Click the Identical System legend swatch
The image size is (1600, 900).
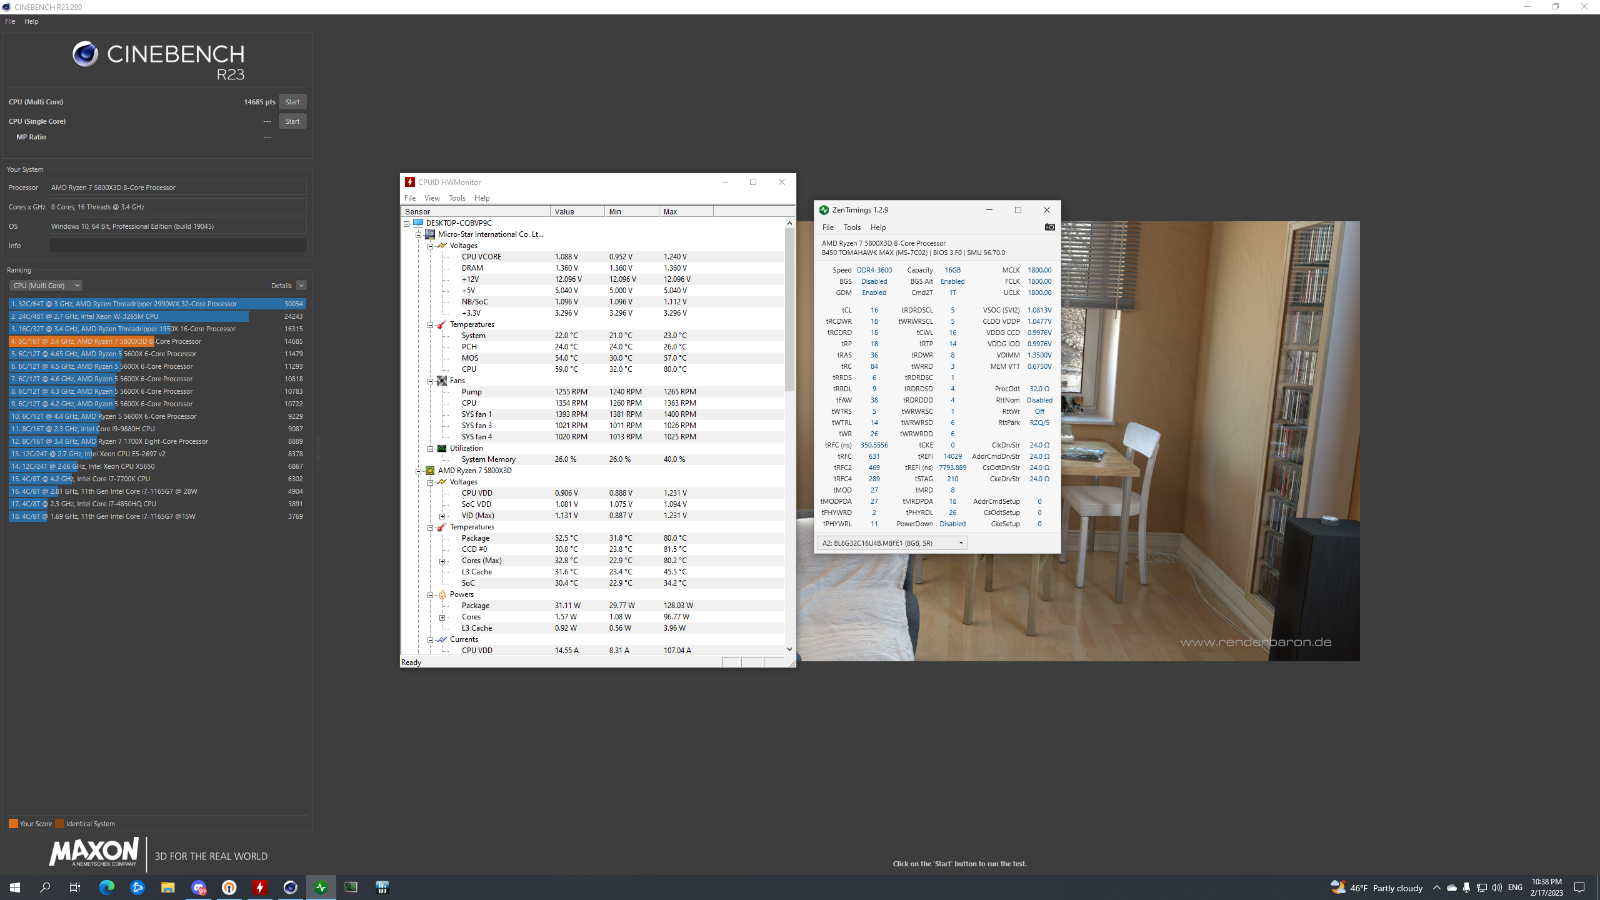coord(59,824)
